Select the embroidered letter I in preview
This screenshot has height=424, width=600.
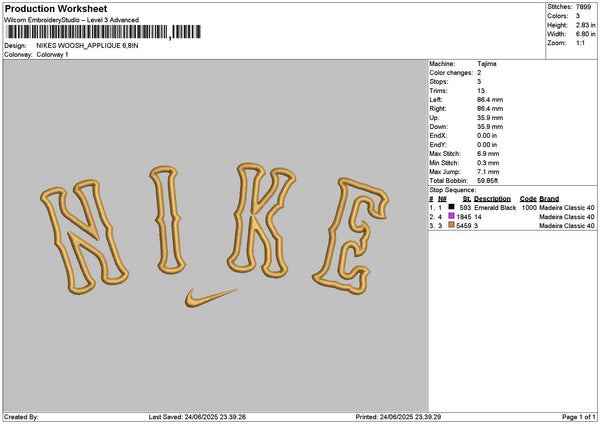(167, 220)
